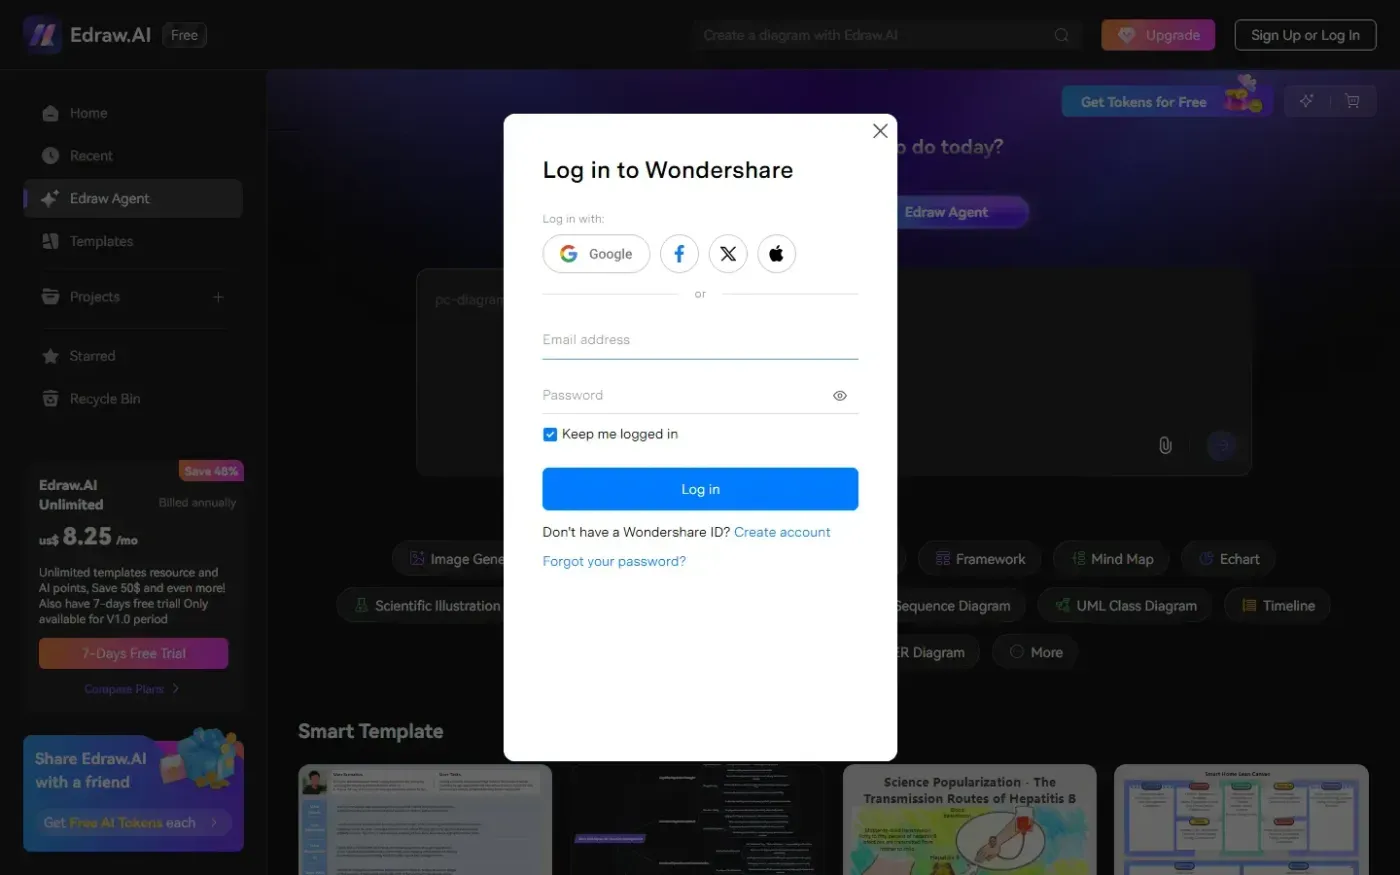Select the Scientific Illustration chip
The width and height of the screenshot is (1400, 875).
point(421,605)
